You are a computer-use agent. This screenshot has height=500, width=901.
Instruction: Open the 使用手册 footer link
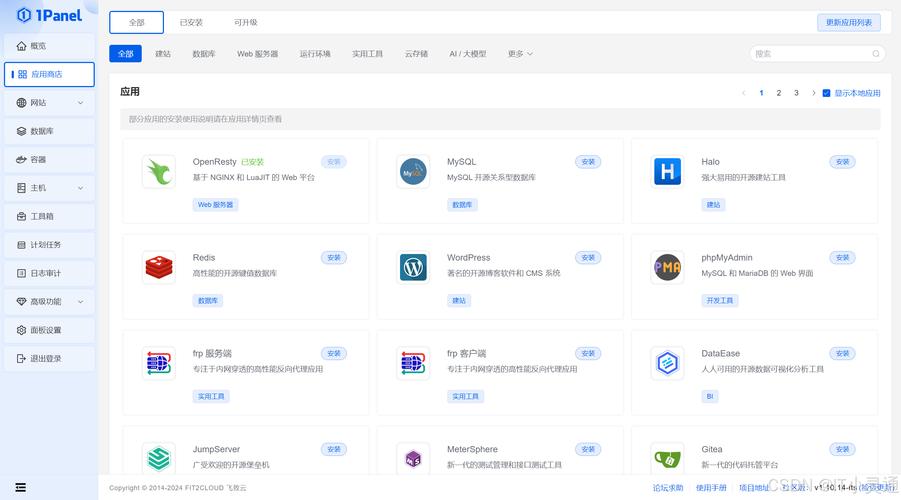711,488
